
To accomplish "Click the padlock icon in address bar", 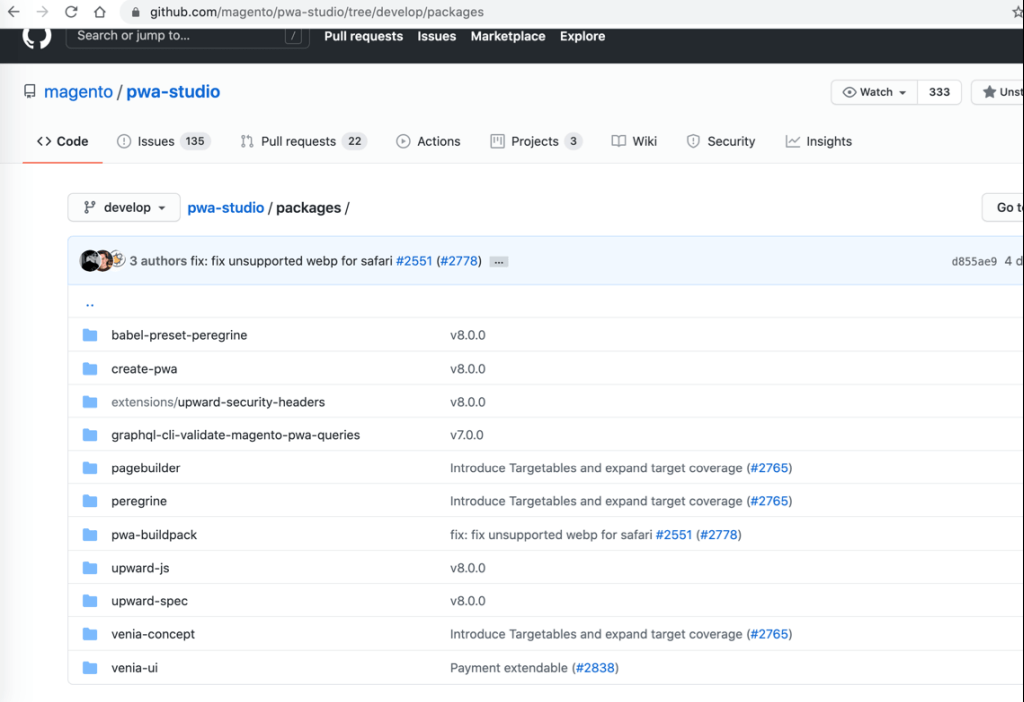I will [x=136, y=12].
